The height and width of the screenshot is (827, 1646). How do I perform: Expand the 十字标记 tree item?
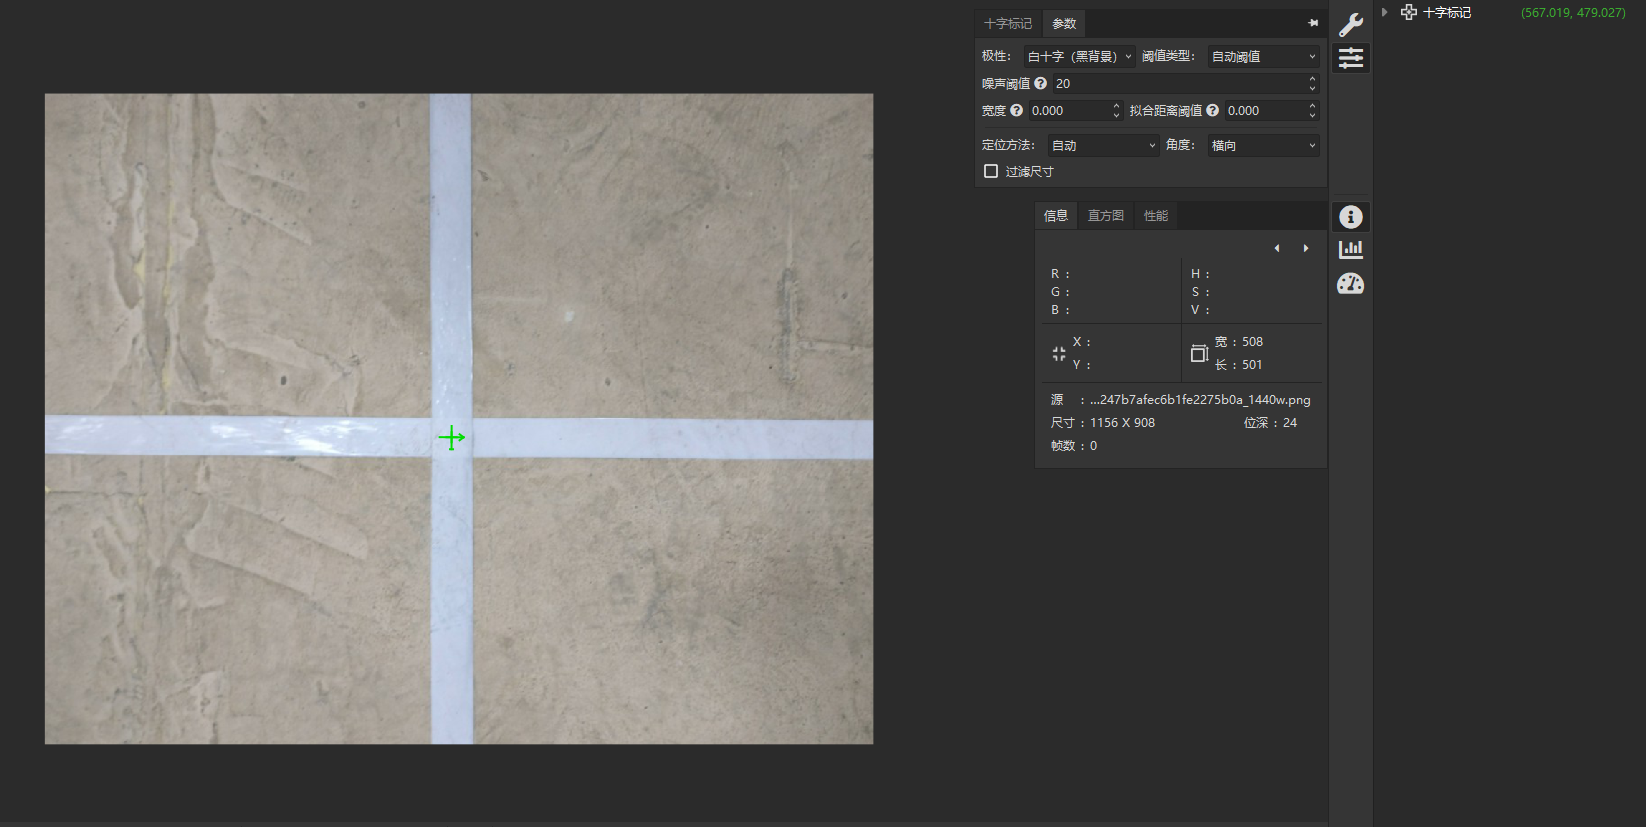point(1385,13)
